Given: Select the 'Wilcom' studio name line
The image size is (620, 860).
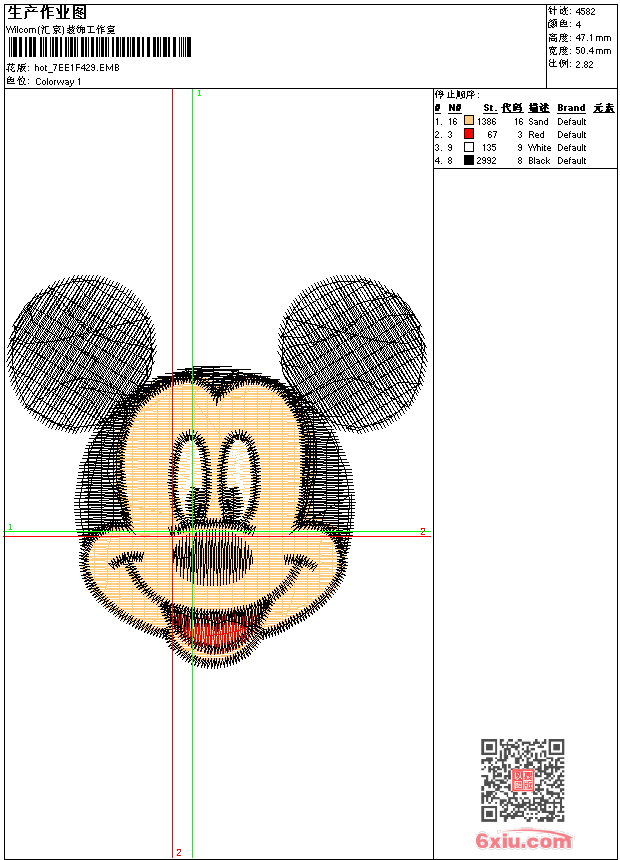Looking at the screenshot, I should 61,30.
